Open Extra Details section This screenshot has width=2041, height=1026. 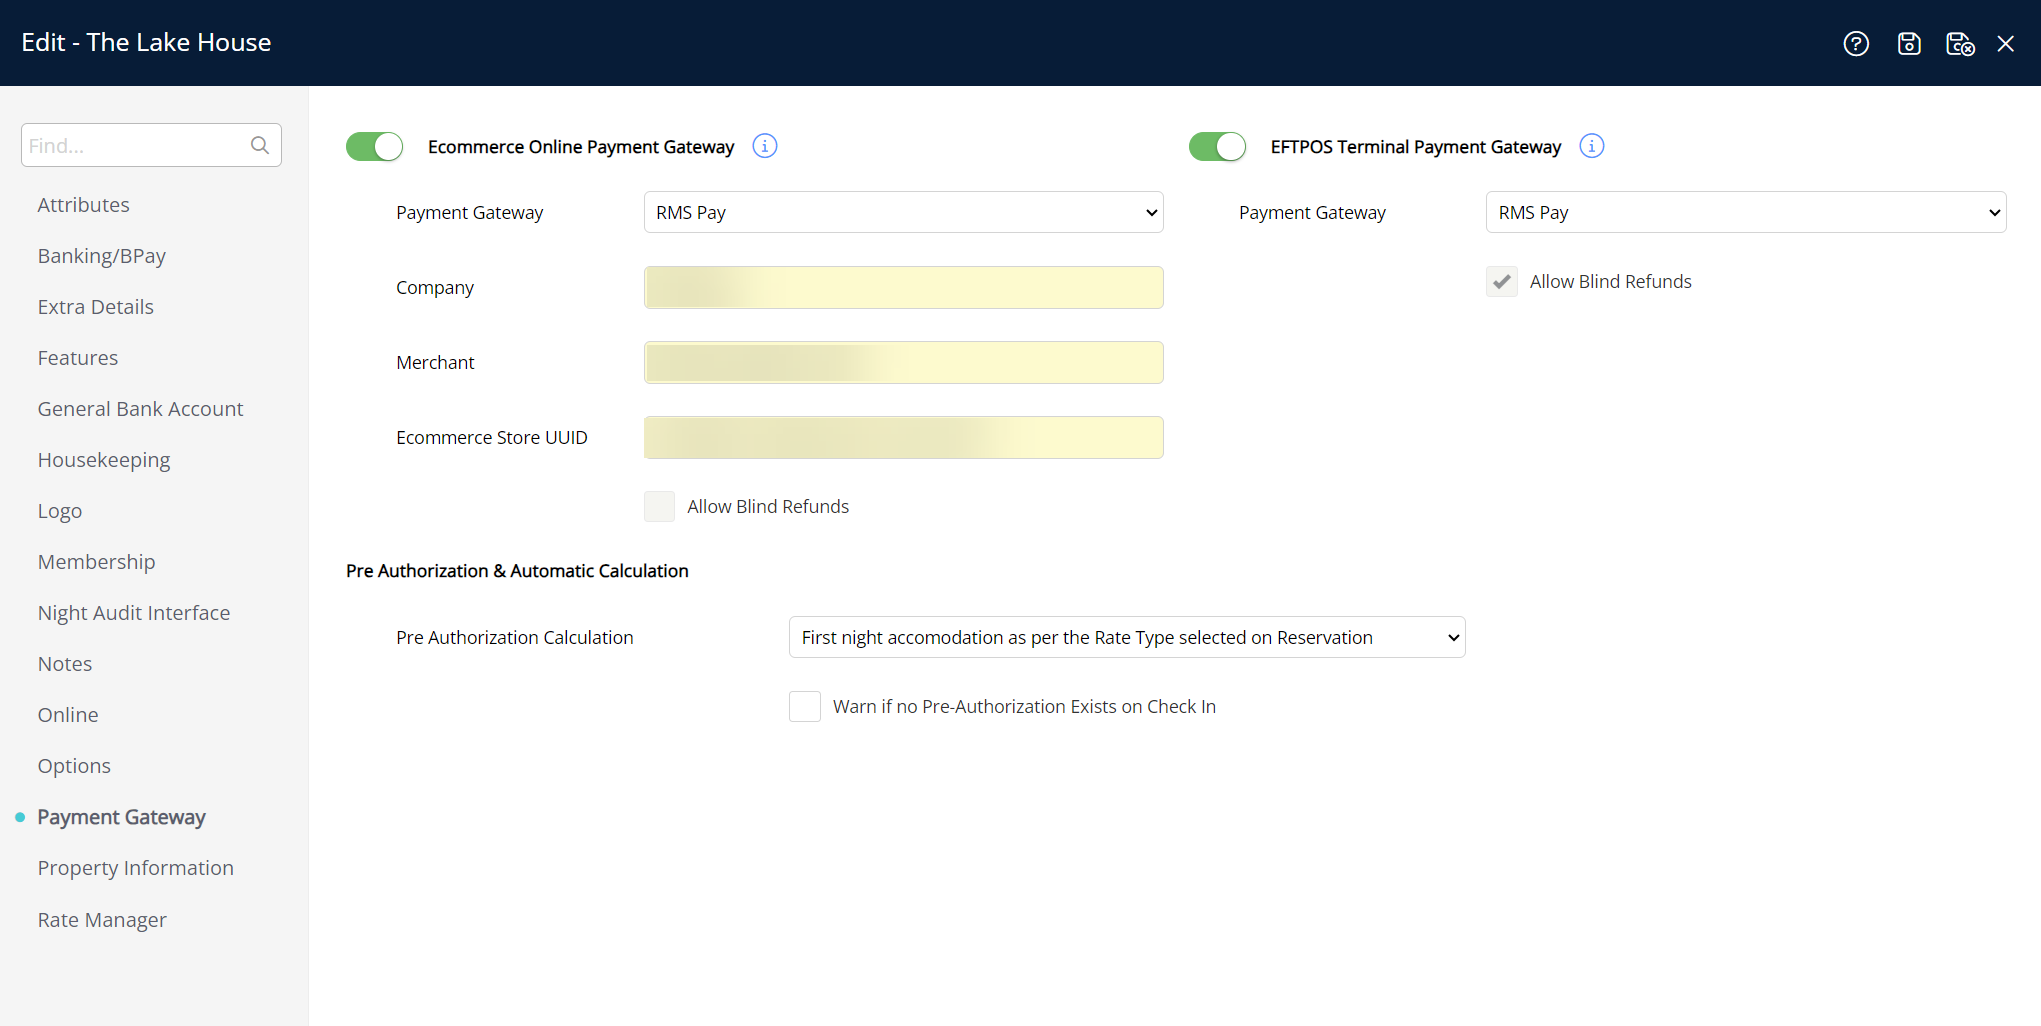[96, 307]
